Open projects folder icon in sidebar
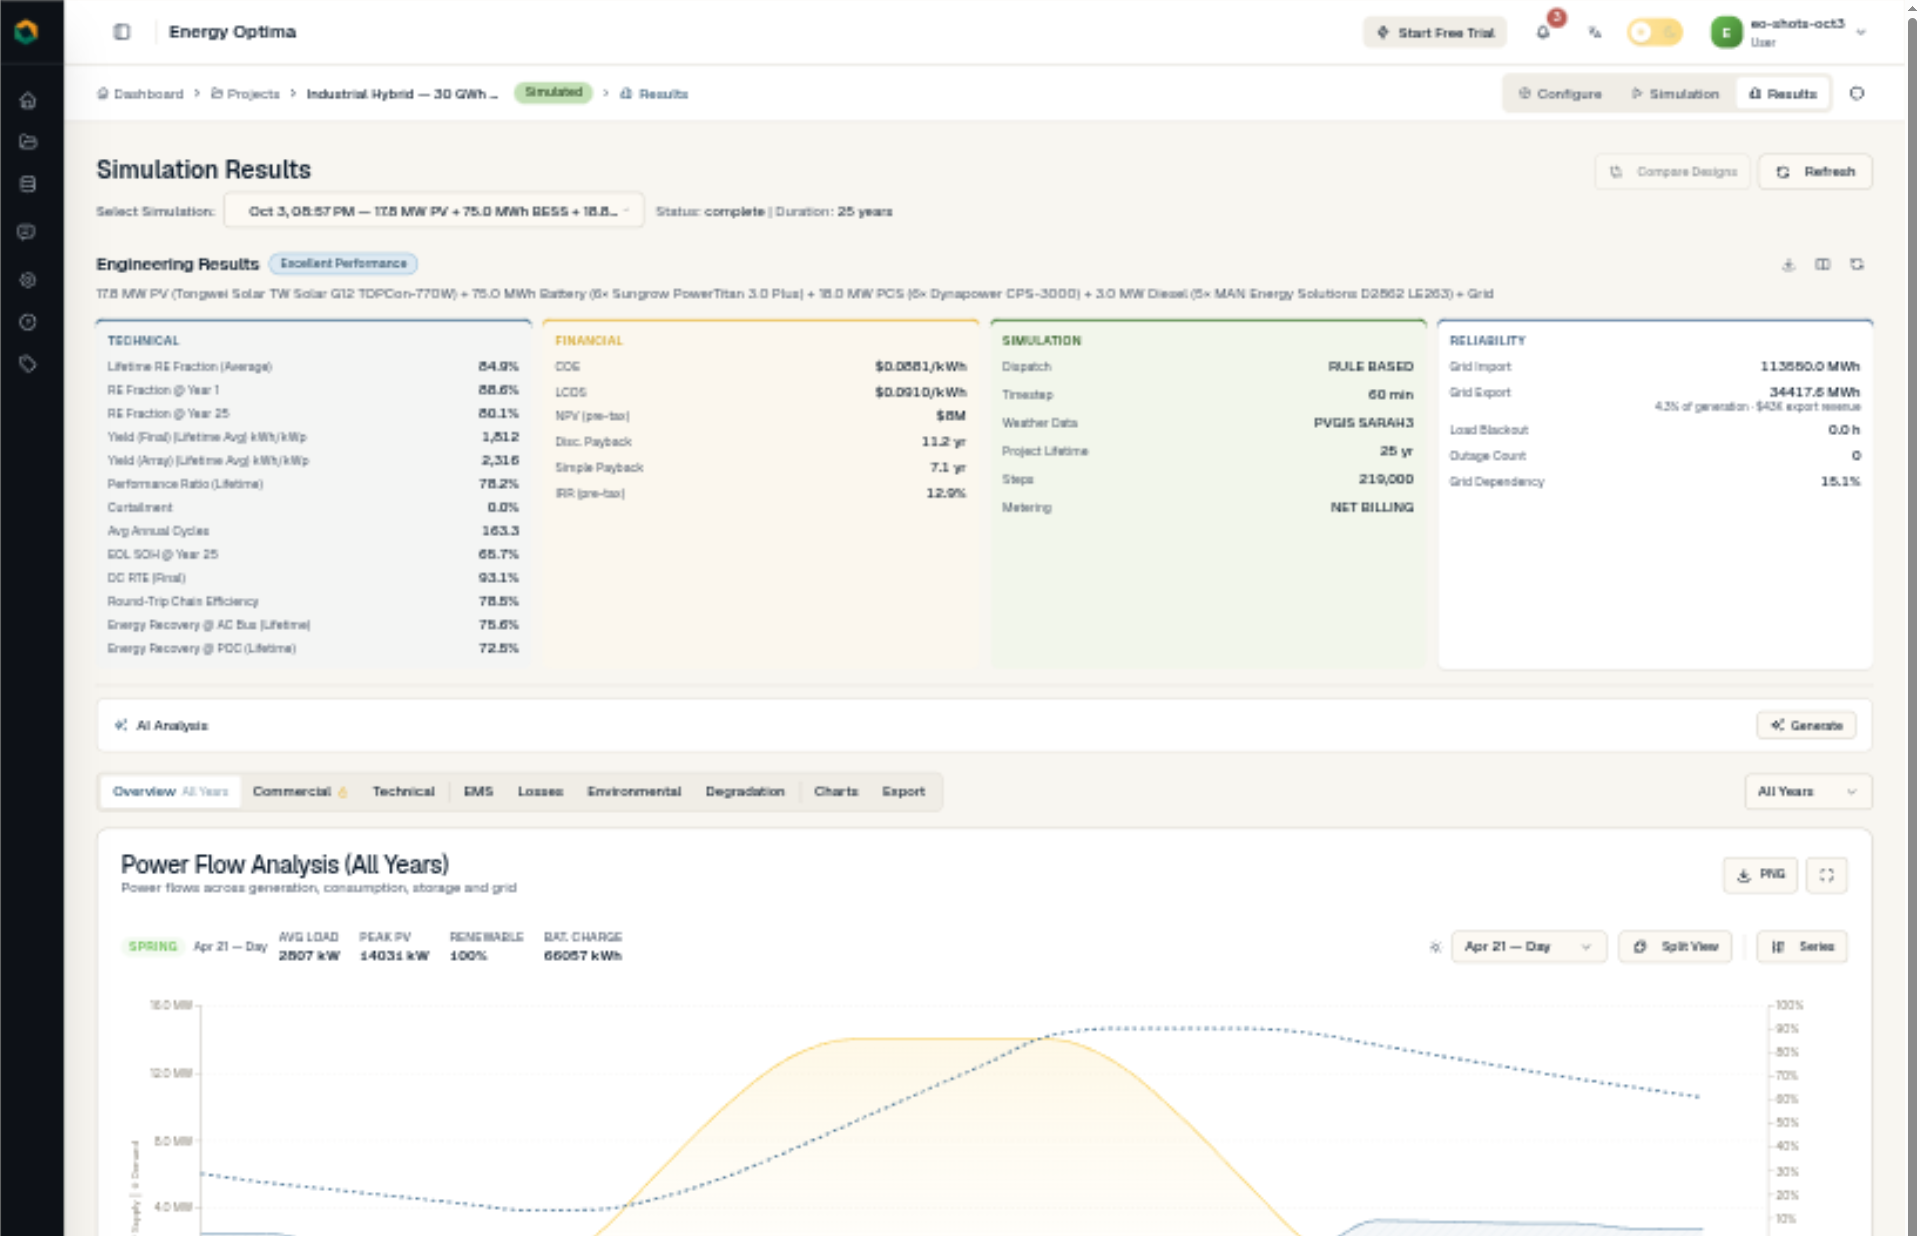Viewport: 1920px width, 1236px height. (28, 142)
